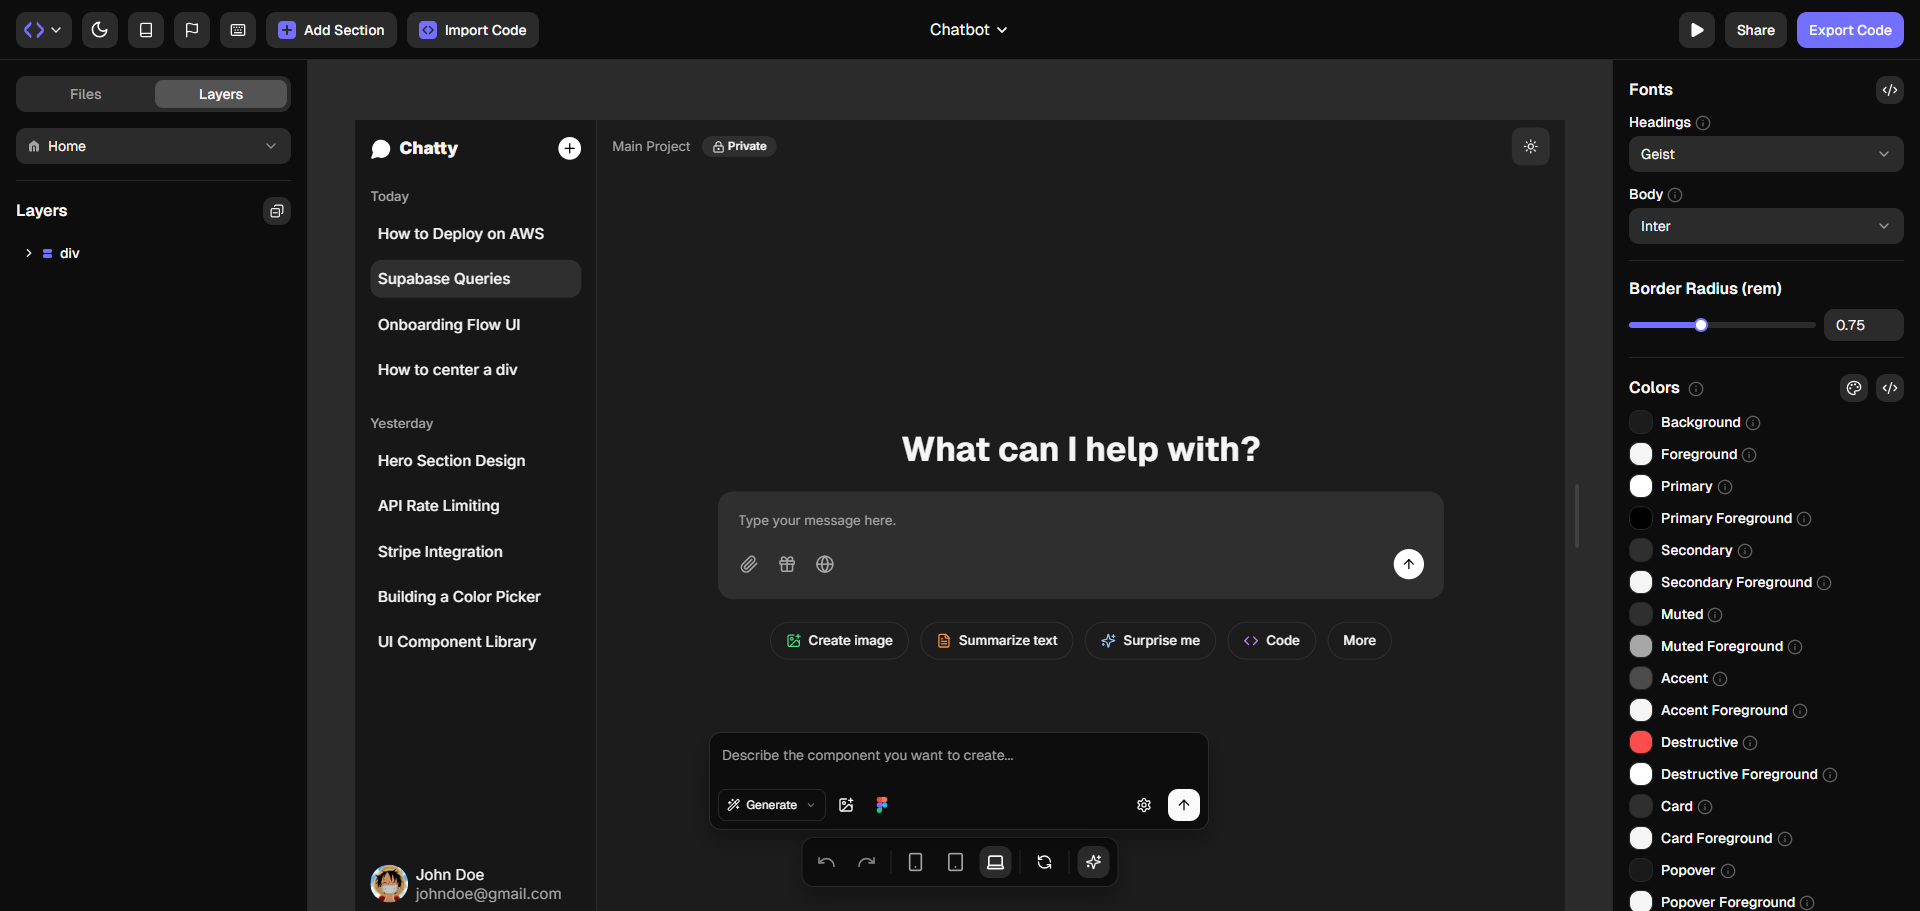Click the undo arrow in bottom toolbar

coord(826,862)
